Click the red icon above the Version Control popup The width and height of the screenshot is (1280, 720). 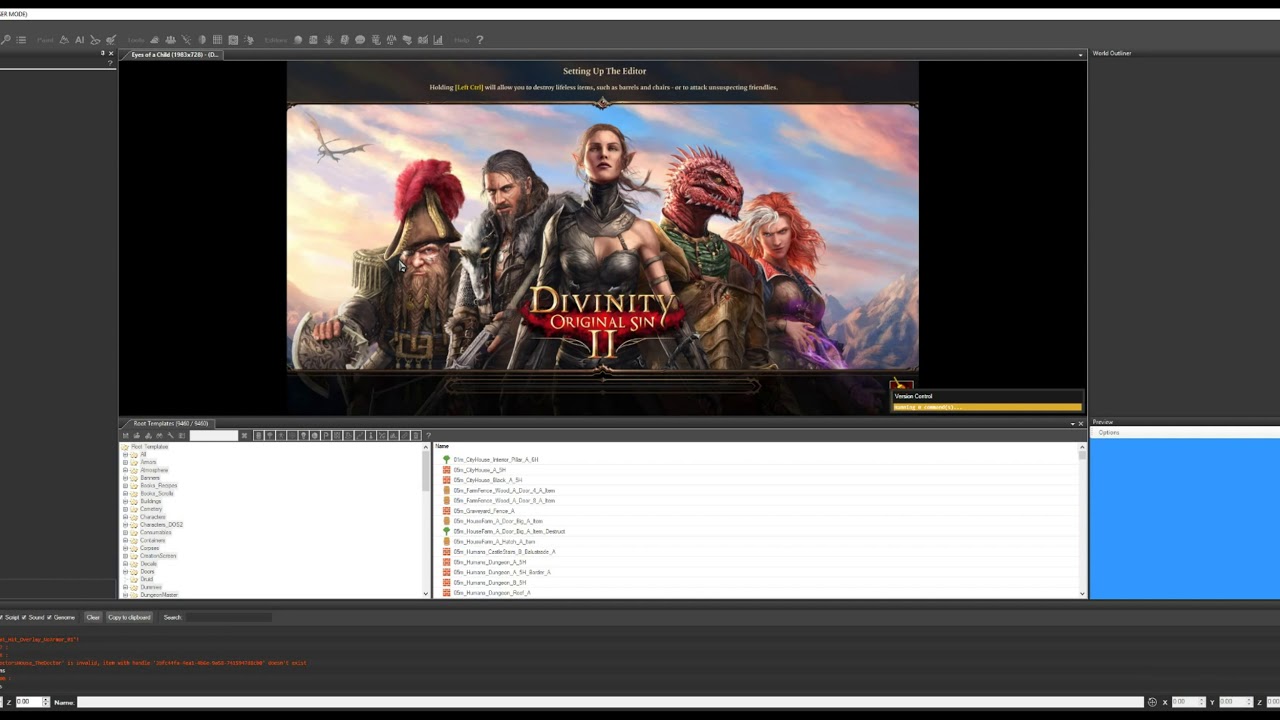(x=901, y=385)
